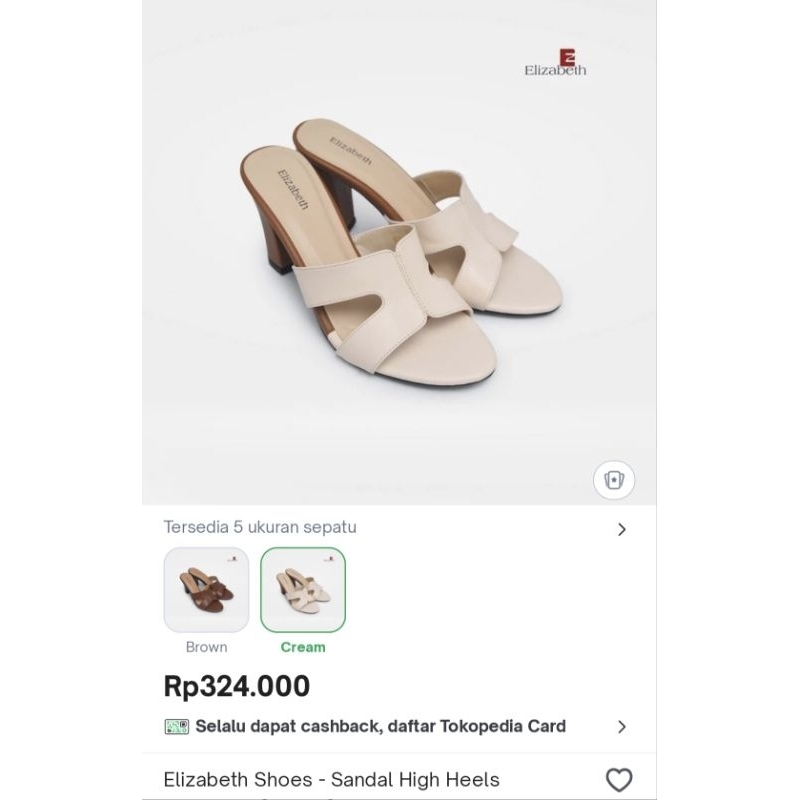Tap the heart icon beside the product title
The image size is (800, 800).
(620, 777)
